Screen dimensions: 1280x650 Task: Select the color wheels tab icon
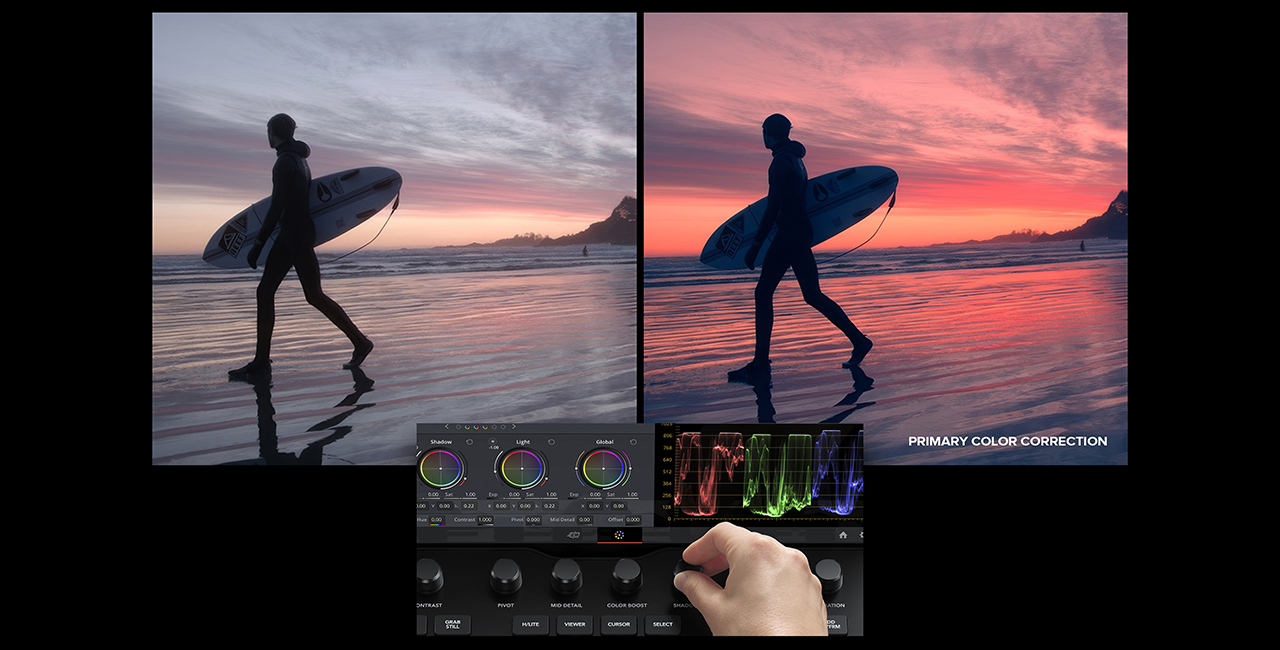coord(620,535)
